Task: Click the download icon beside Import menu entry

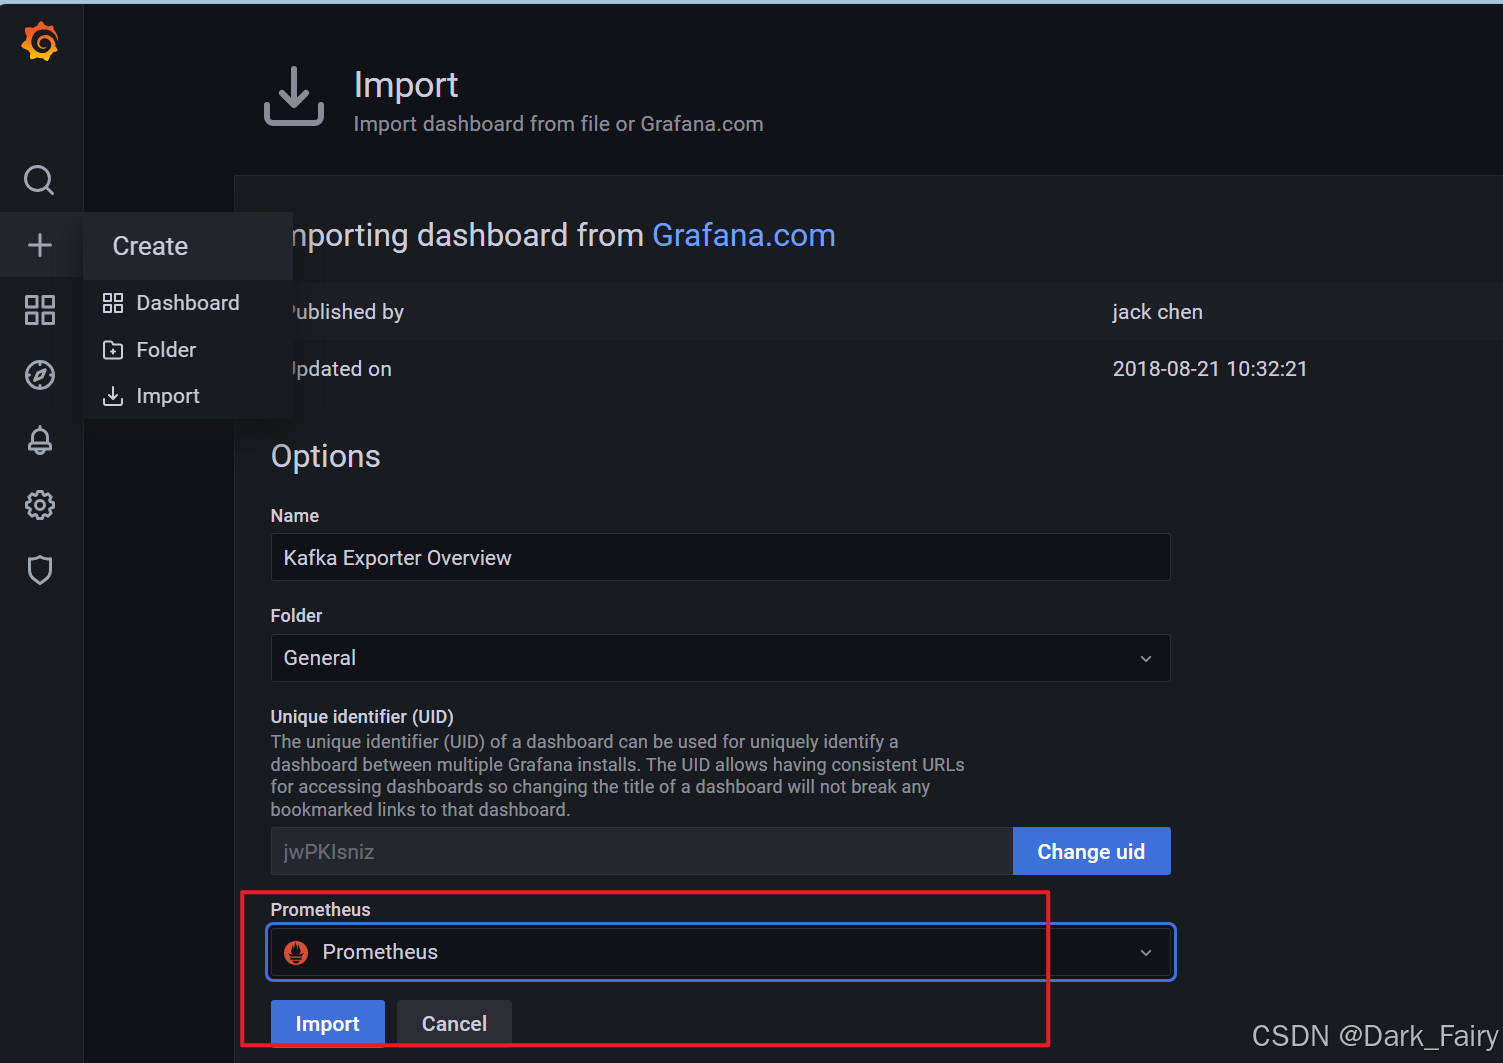Action: click(113, 396)
